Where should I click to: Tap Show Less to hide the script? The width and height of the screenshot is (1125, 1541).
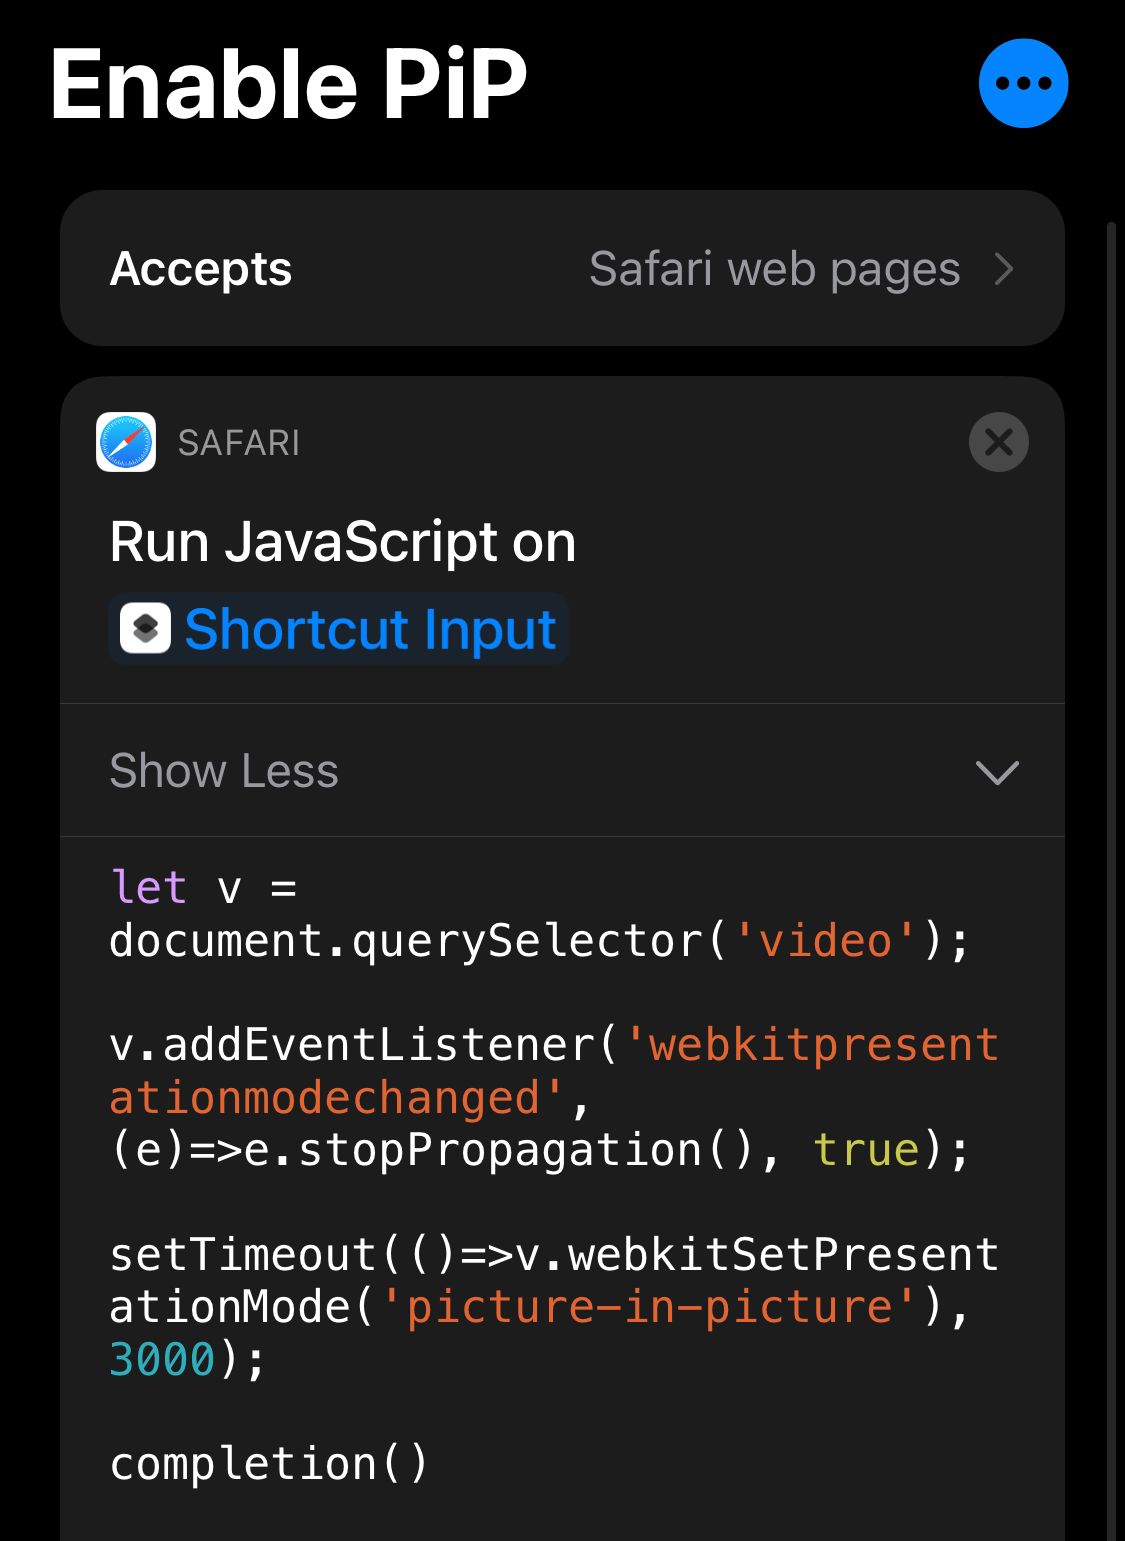point(224,771)
